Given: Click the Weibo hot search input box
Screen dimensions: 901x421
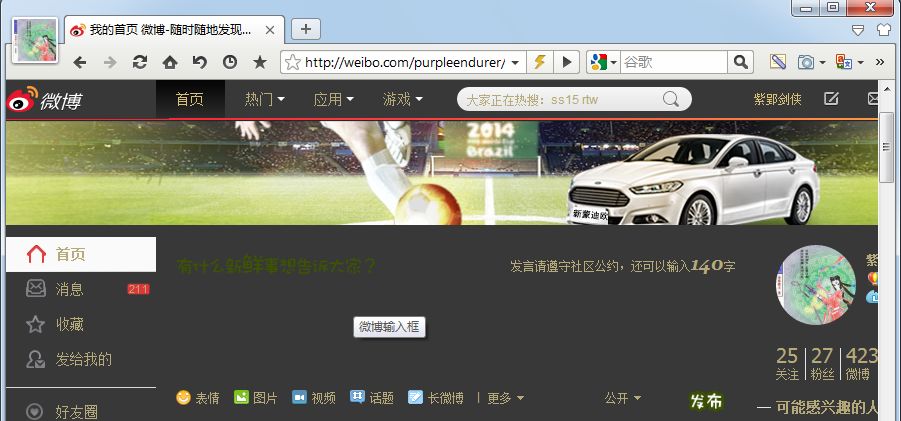Looking at the screenshot, I should pos(560,99).
